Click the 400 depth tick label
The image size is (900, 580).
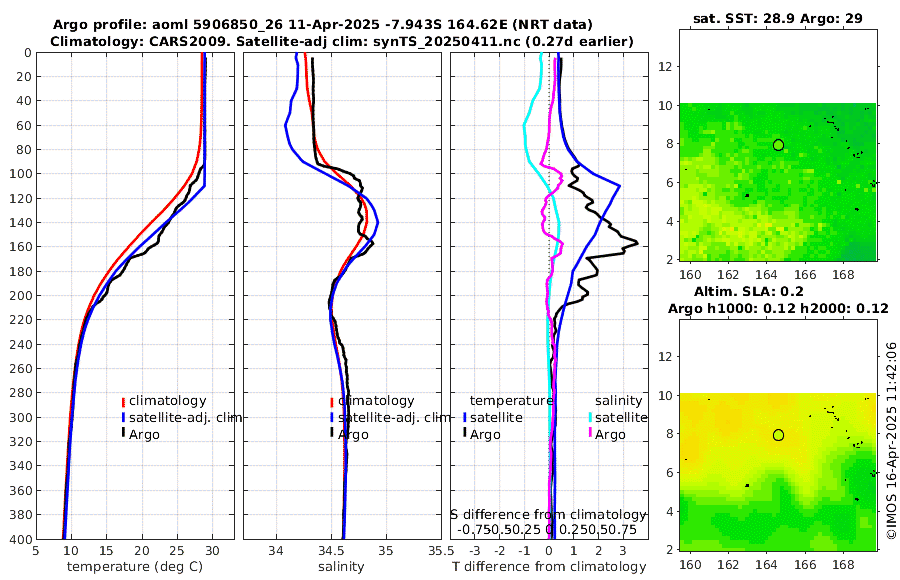pos(20,539)
